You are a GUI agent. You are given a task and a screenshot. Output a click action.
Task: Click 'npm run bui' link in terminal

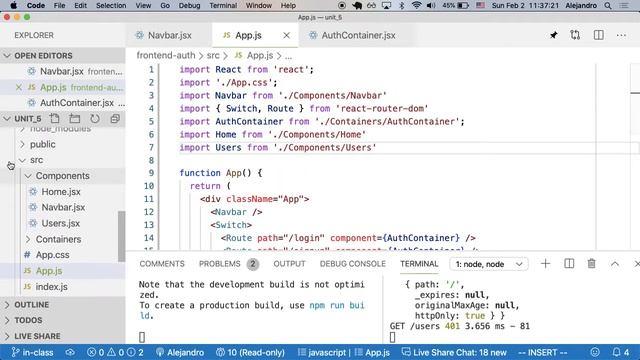point(337,305)
